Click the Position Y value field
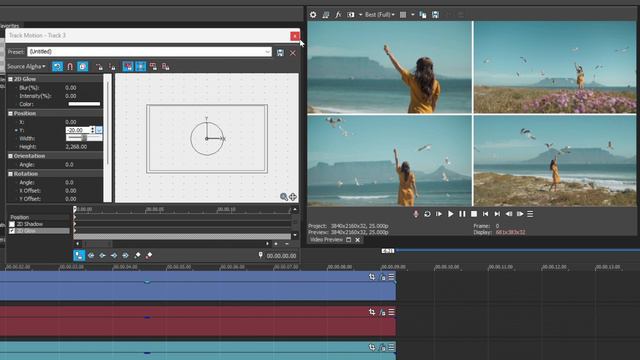The width and height of the screenshot is (640, 360). (78, 130)
